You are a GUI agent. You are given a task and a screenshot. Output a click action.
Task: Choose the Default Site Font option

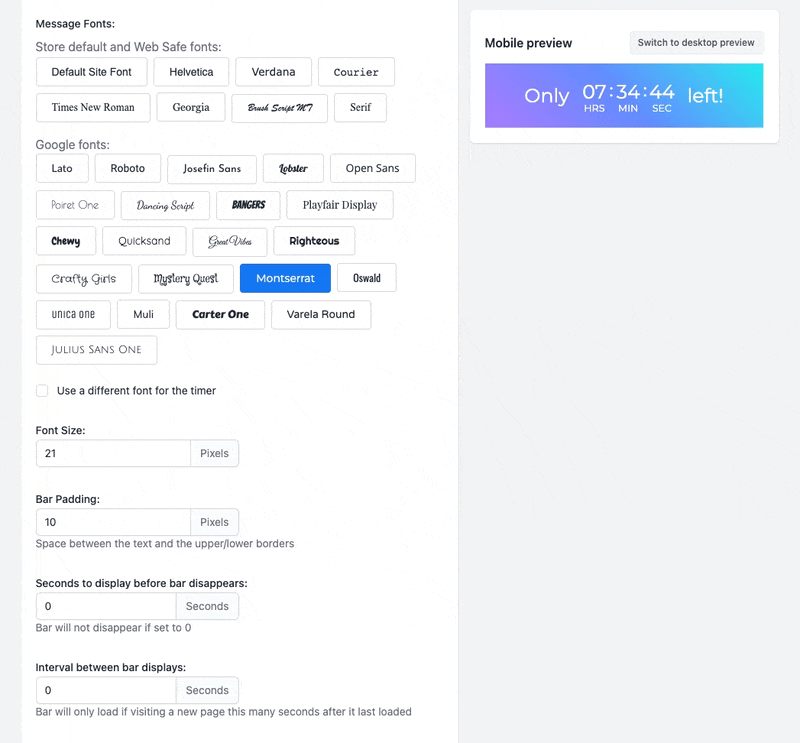[91, 72]
